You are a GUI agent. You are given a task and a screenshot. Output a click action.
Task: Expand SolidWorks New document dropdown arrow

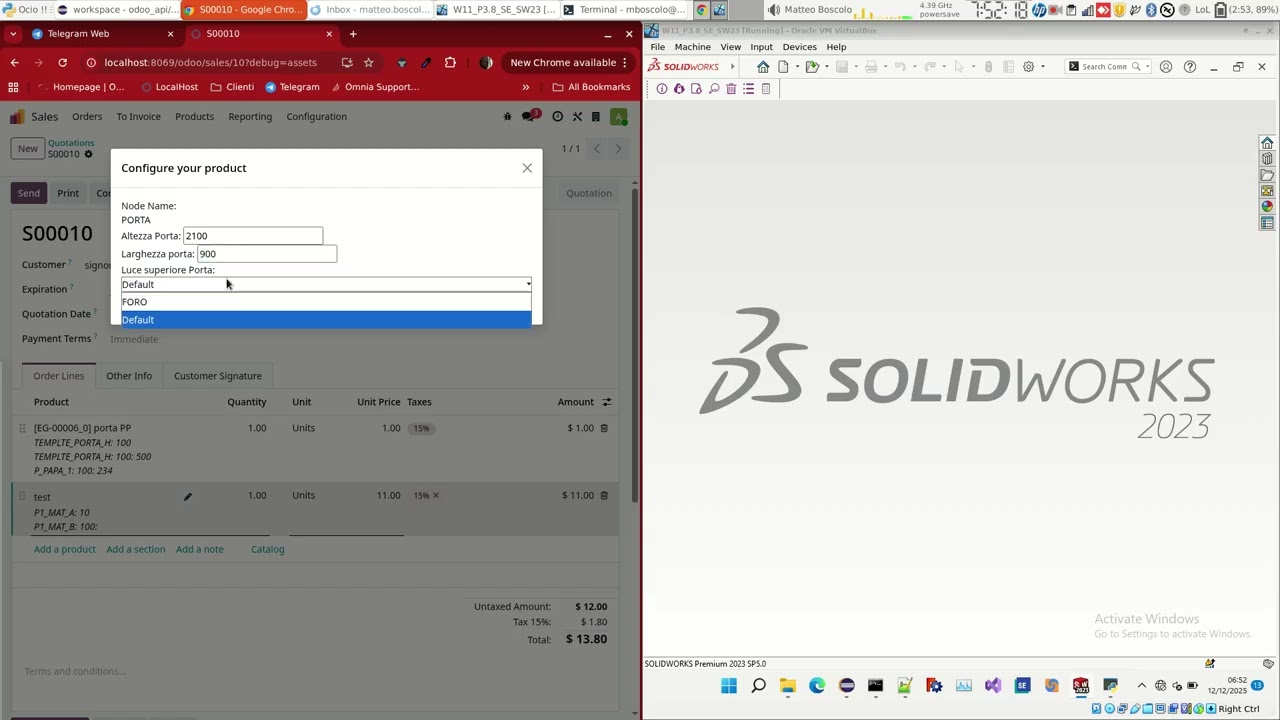click(x=796, y=67)
